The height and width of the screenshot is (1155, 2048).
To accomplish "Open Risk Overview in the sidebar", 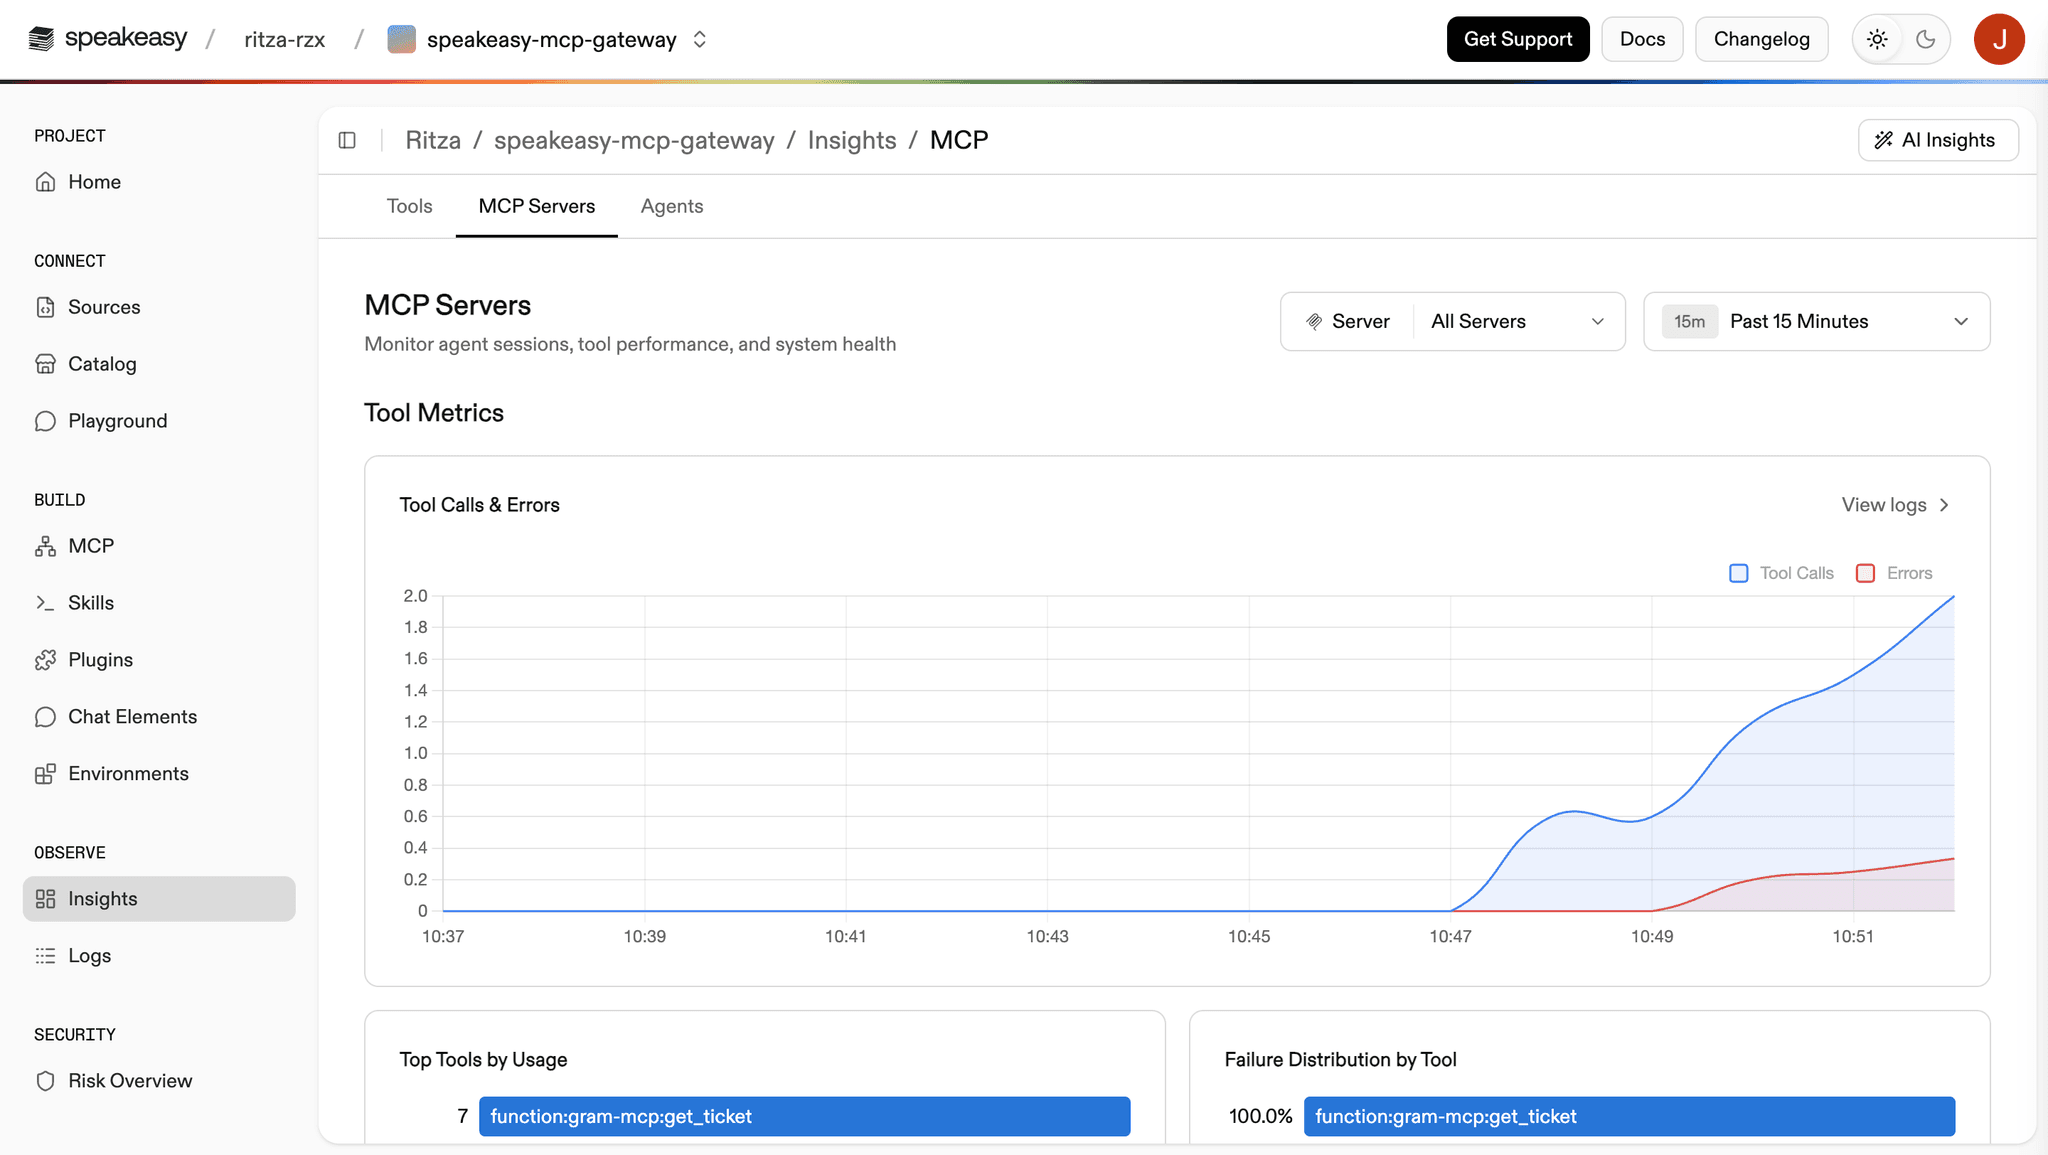I will [x=159, y=1081].
